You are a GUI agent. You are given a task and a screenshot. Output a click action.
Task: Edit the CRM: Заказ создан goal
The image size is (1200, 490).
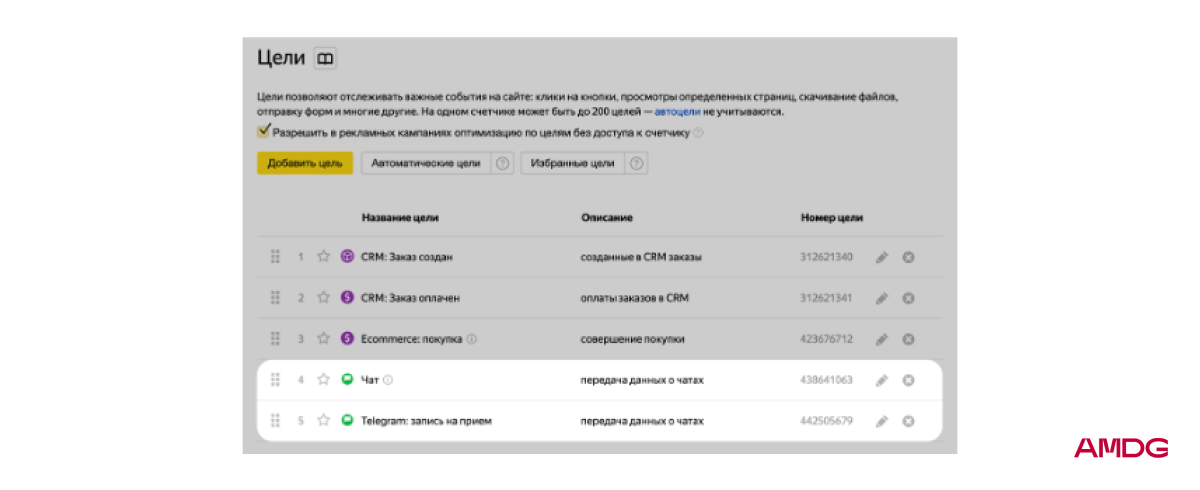click(881, 257)
